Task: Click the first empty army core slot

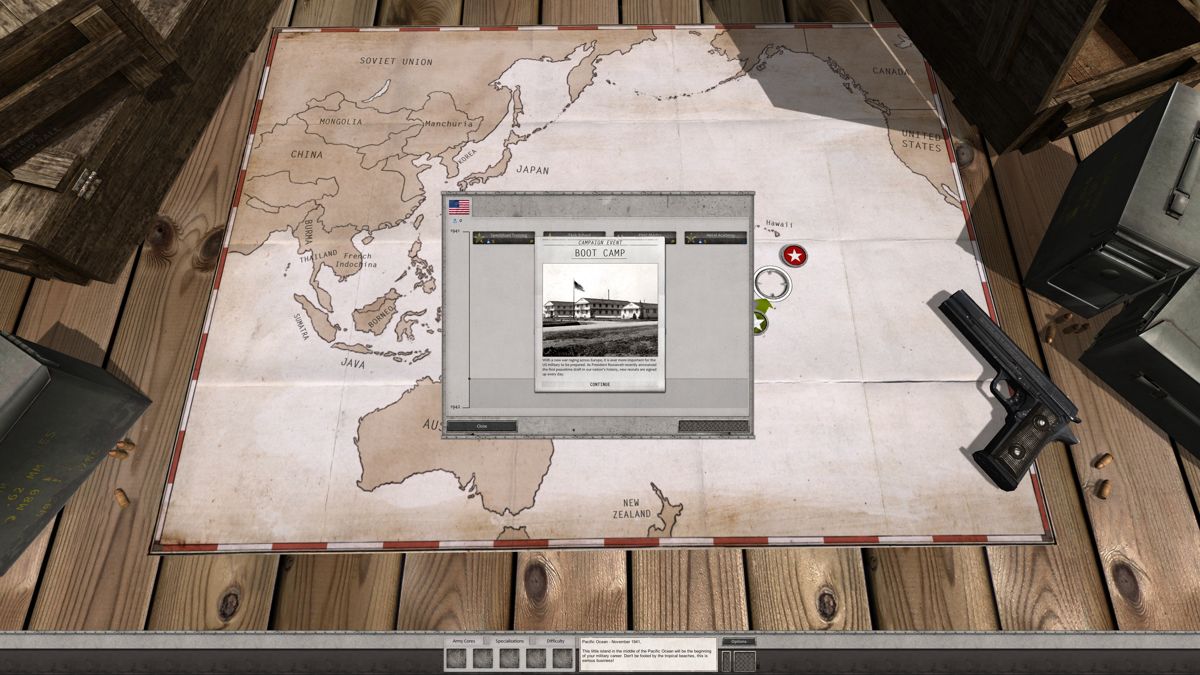Action: (x=457, y=659)
